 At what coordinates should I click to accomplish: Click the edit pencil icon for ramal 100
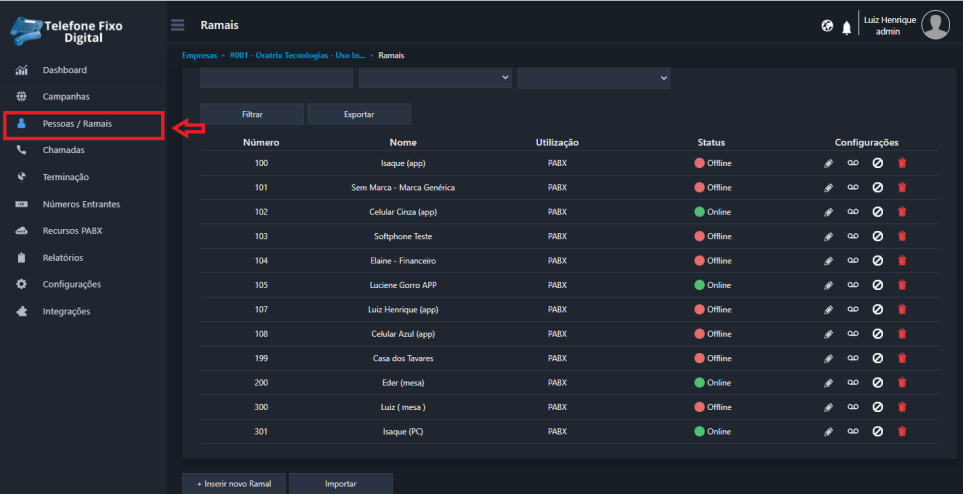point(828,162)
